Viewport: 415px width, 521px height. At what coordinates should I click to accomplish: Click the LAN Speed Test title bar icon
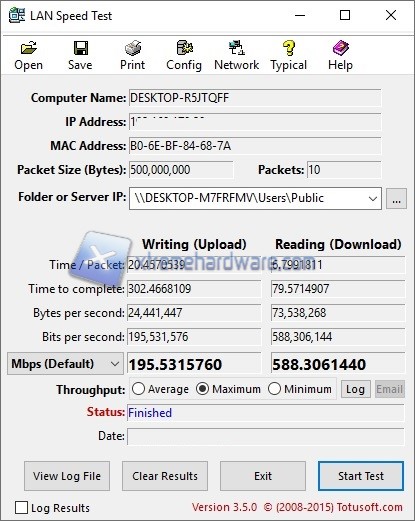coord(17,15)
